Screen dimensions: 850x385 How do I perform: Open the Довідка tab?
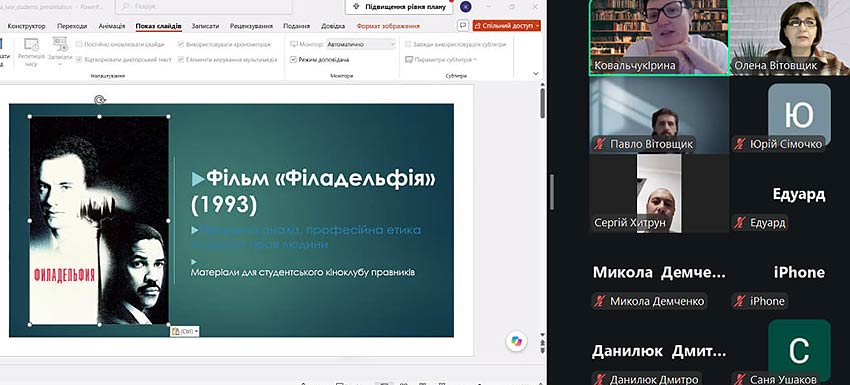point(333,26)
